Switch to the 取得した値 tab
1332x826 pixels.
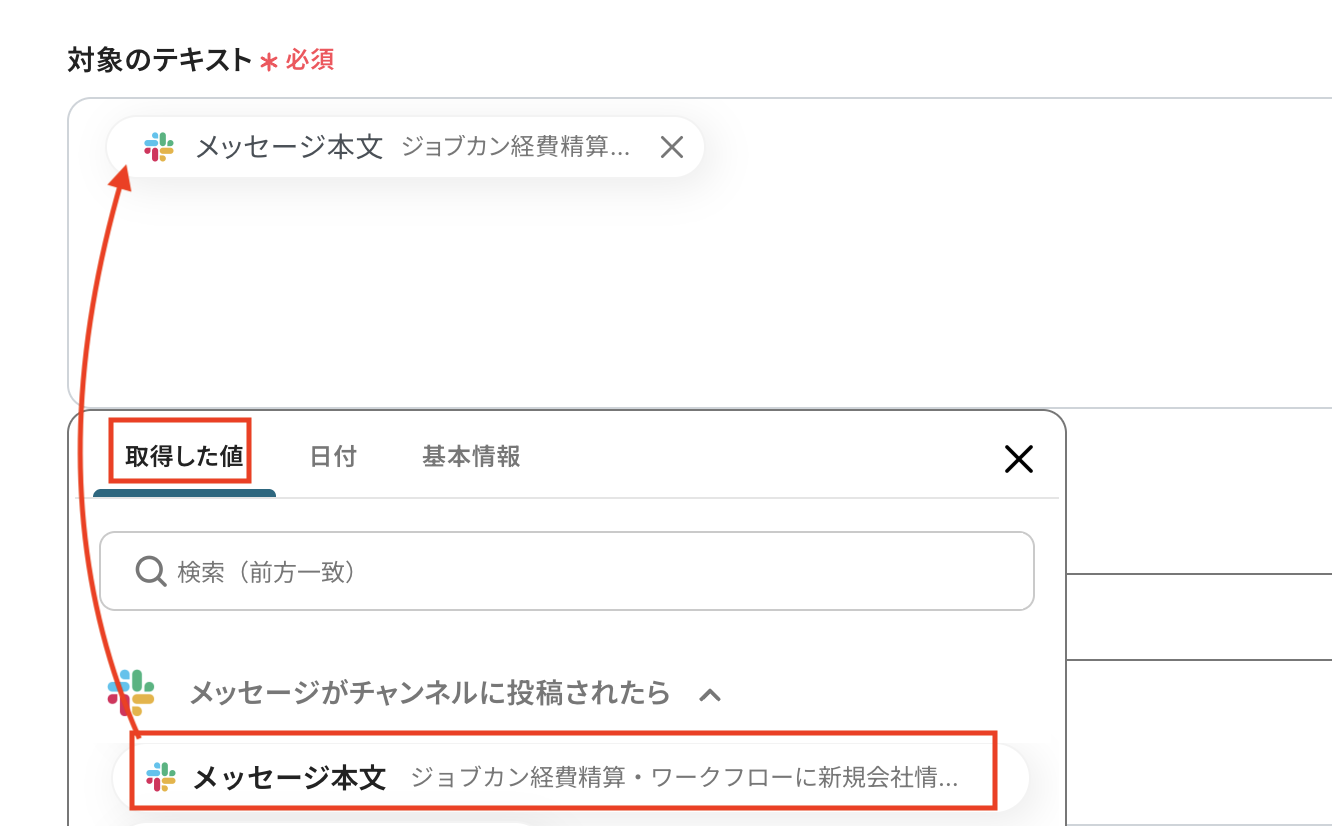(184, 457)
